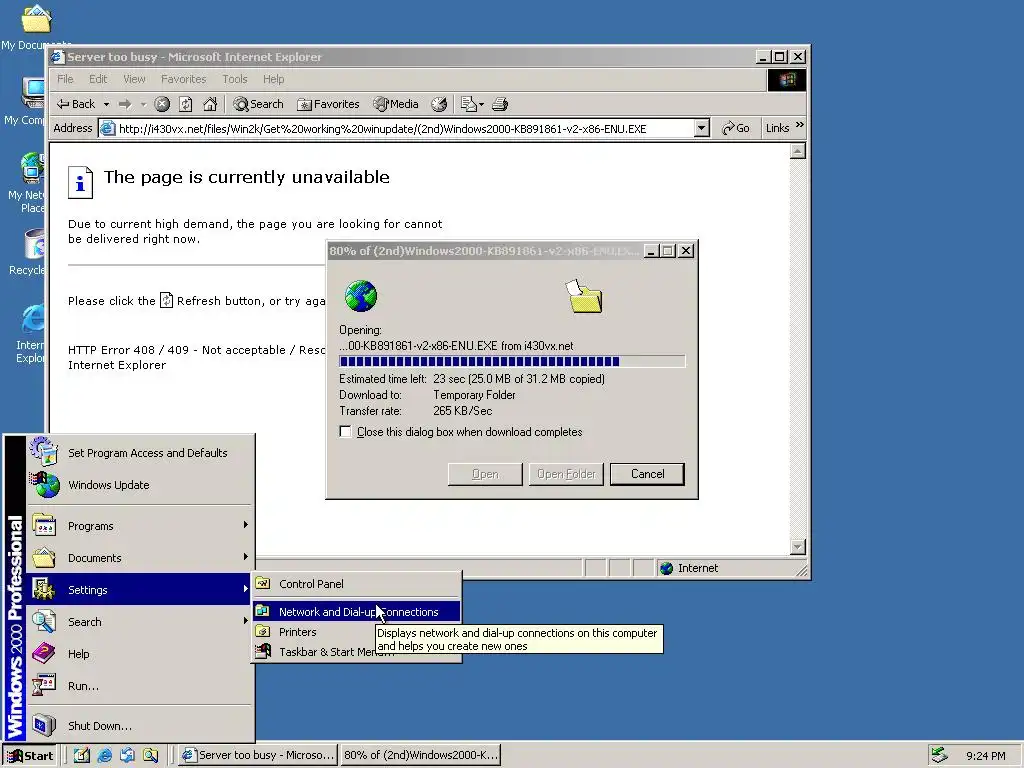This screenshot has height=768, width=1024.
Task: Click the Stop icon in IE toolbar
Action: coord(162,104)
